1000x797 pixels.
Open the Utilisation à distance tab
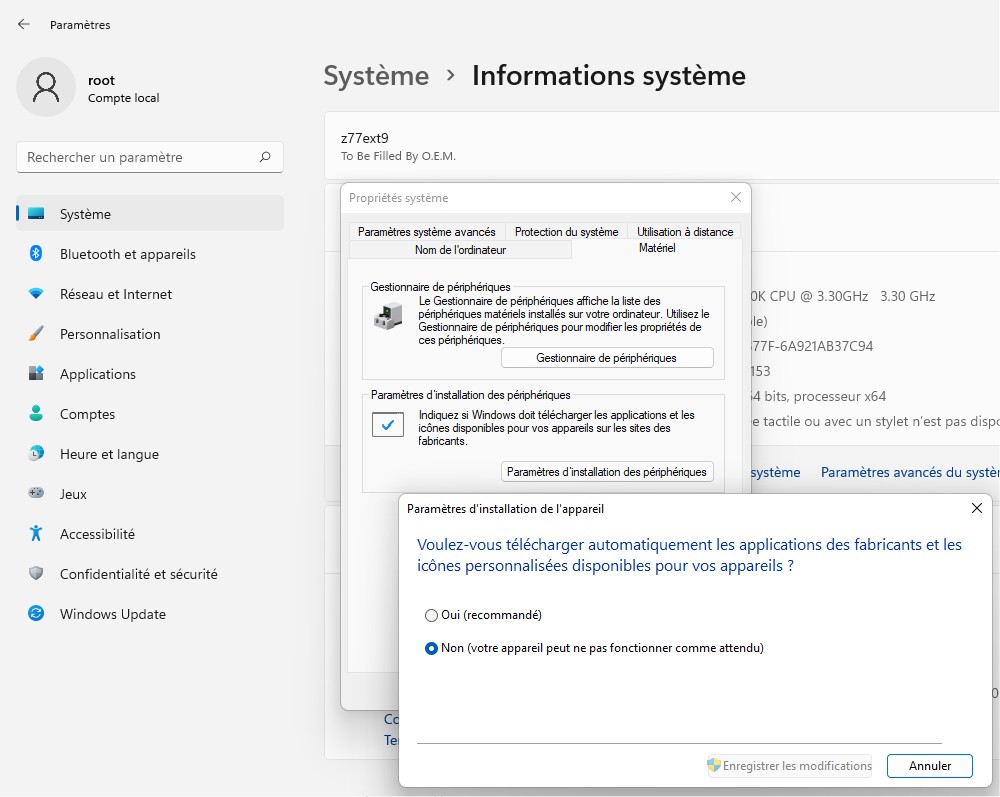[685, 231]
